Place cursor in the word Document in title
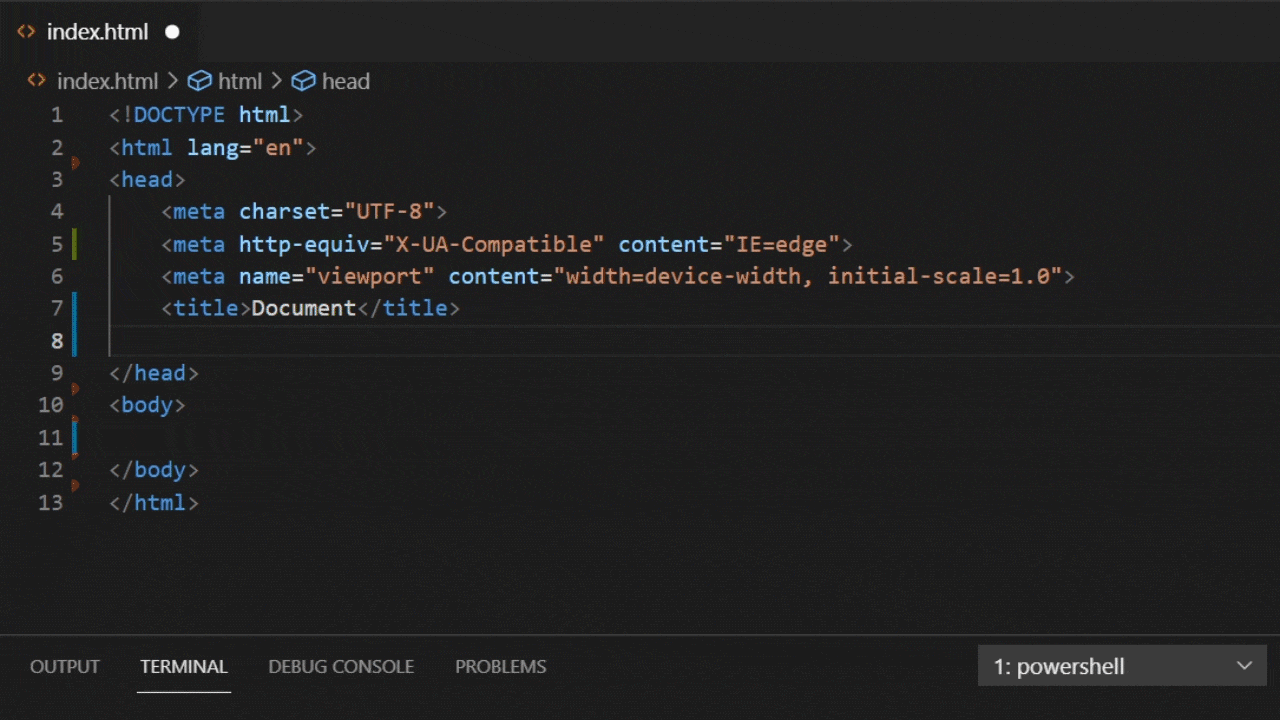Image resolution: width=1280 pixels, height=720 pixels. click(x=303, y=308)
